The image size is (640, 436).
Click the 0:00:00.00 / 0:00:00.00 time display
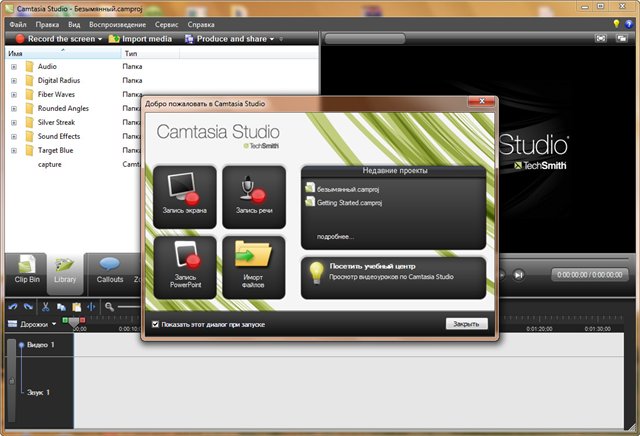(x=590, y=275)
